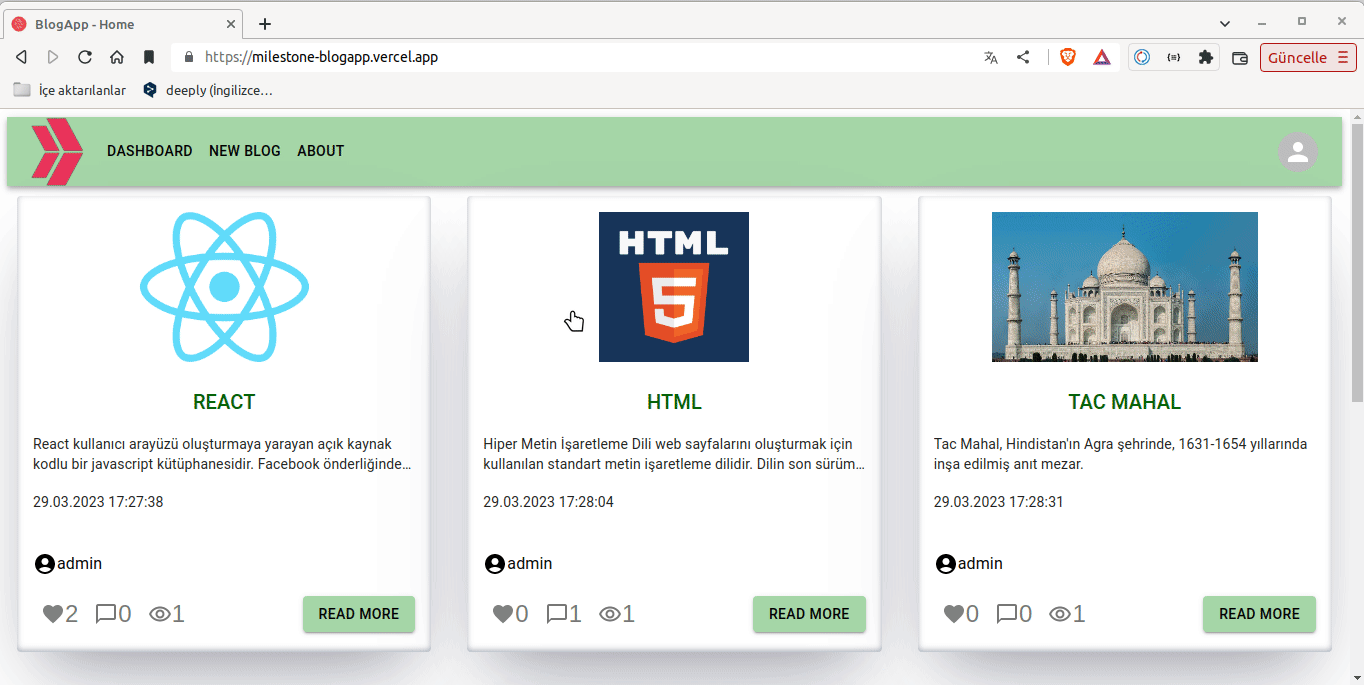This screenshot has width=1364, height=685.
Task: Open the Brave wallet icon
Action: tap(1240, 57)
